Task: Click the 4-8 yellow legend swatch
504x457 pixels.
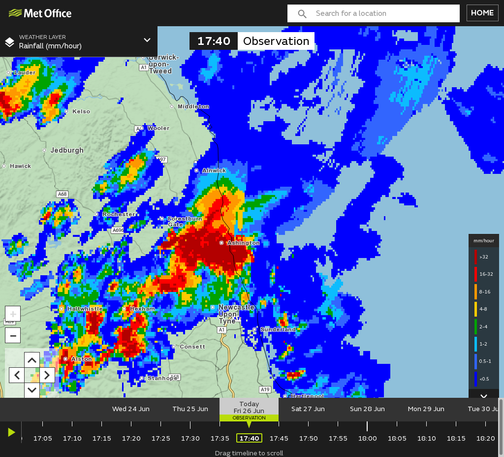Action: (x=476, y=309)
